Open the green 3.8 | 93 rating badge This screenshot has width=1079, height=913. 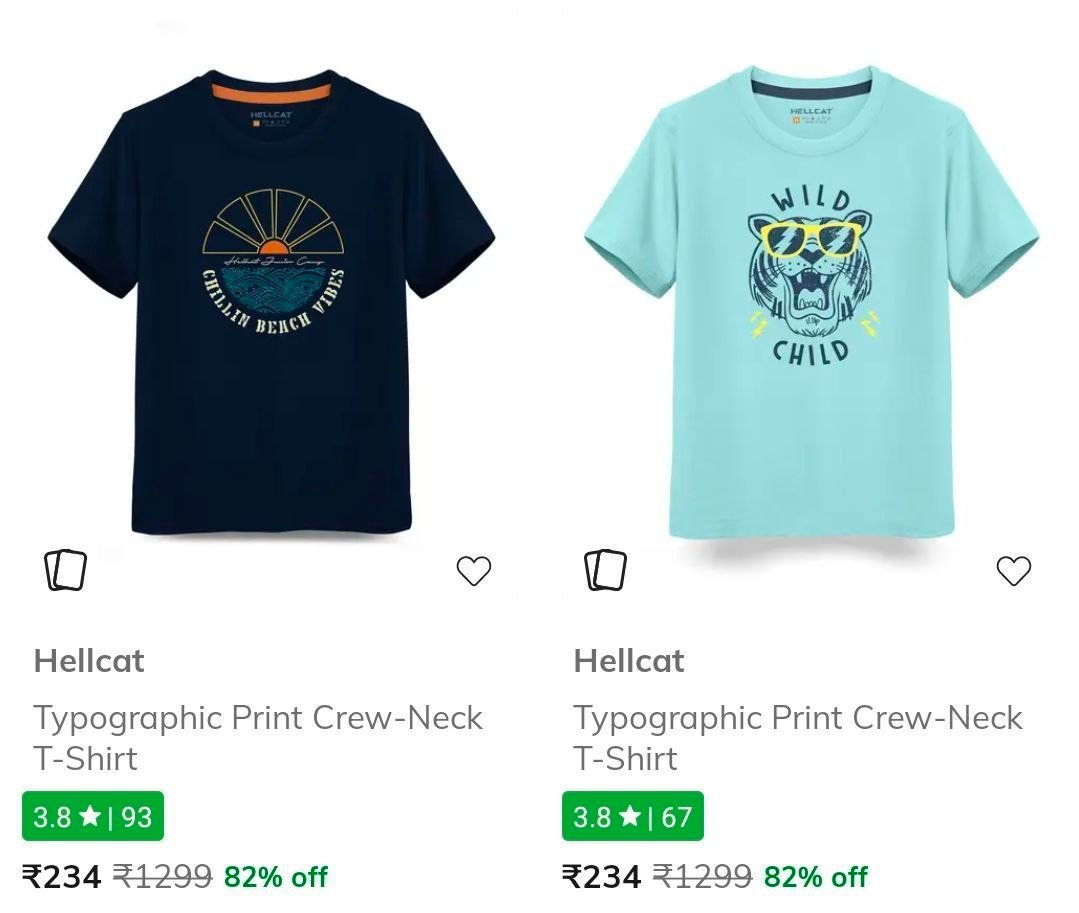point(92,817)
